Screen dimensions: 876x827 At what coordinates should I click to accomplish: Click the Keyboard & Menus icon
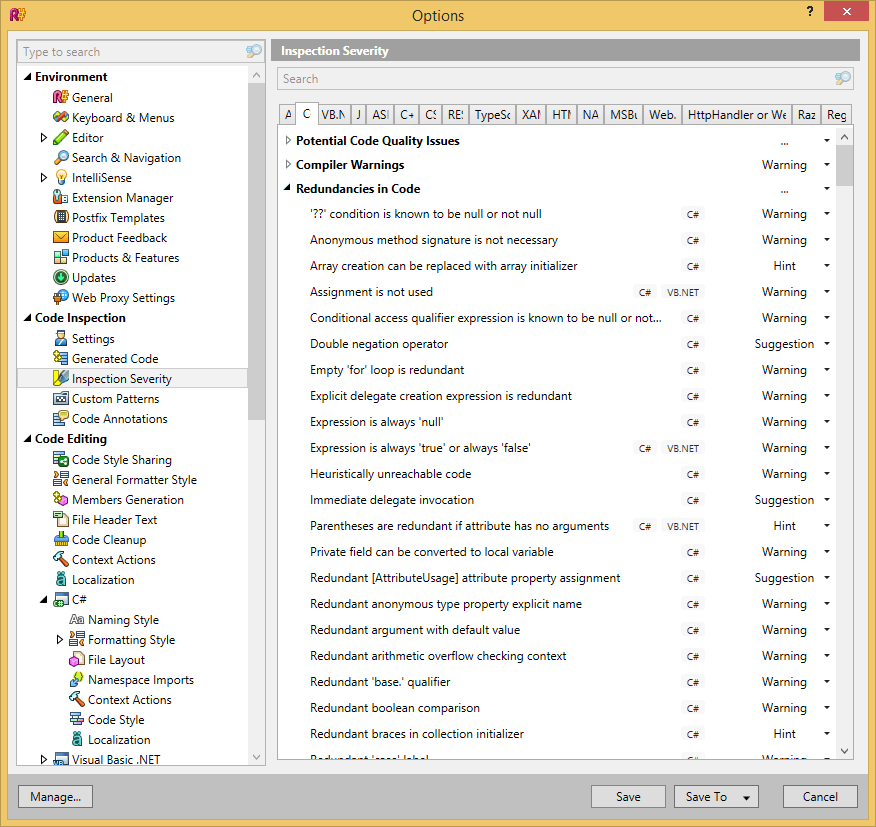60,118
